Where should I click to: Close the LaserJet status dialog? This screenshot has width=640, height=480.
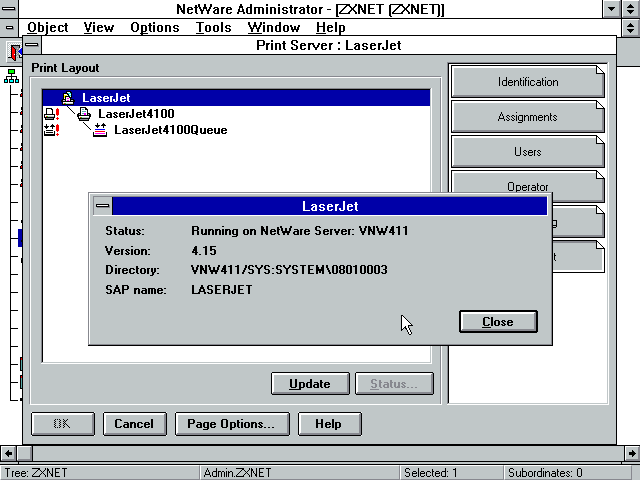pyautogui.click(x=498, y=322)
